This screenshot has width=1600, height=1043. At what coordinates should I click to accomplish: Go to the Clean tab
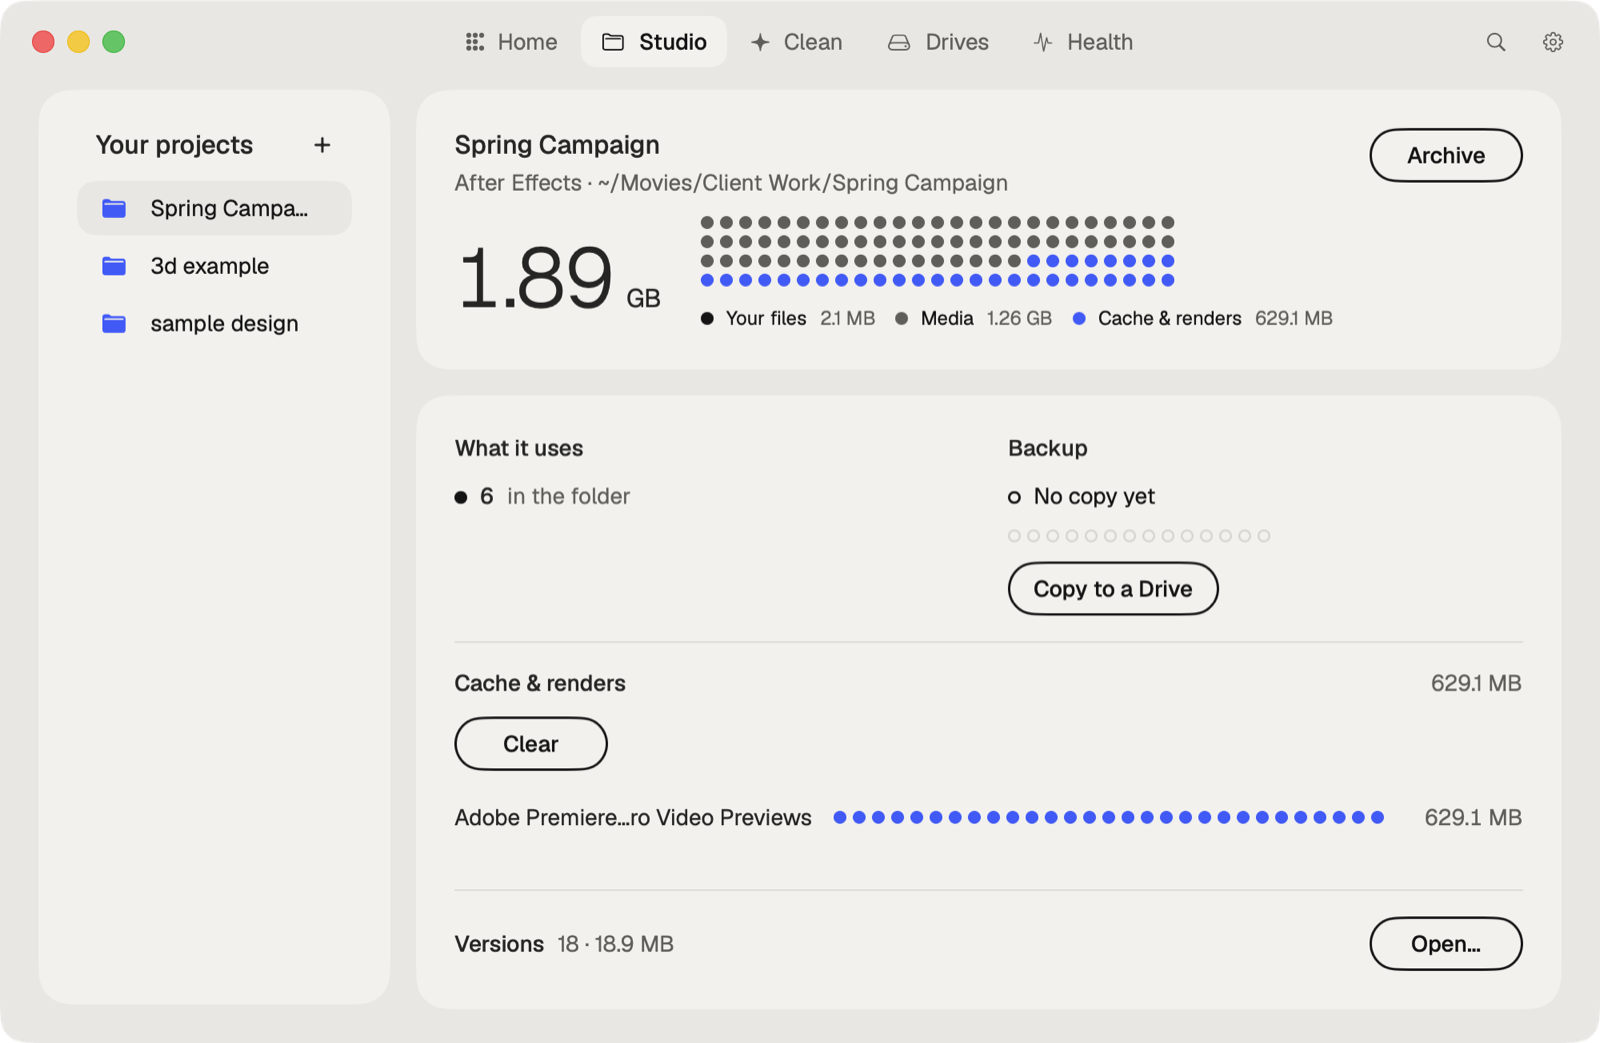coord(797,42)
